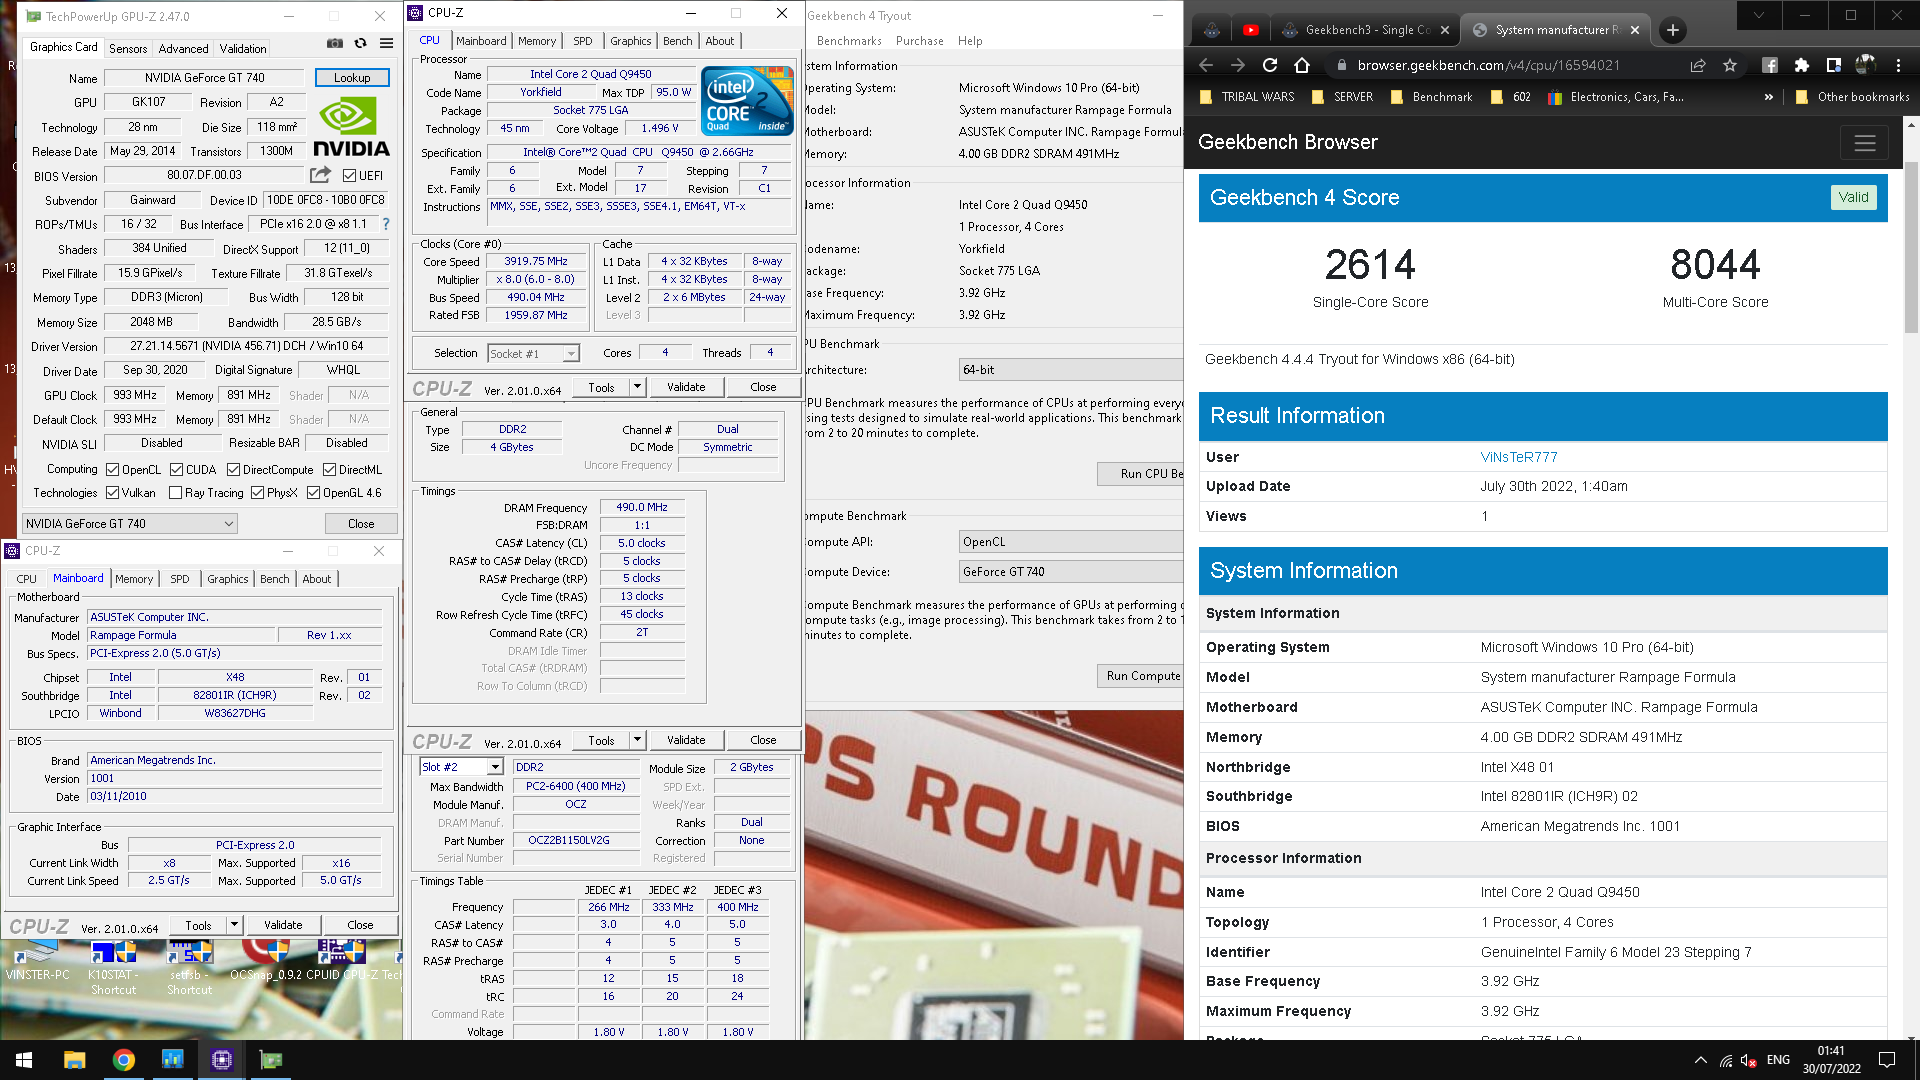The image size is (1920, 1080).
Task: Click the BIOS export share icon
Action: 320,175
